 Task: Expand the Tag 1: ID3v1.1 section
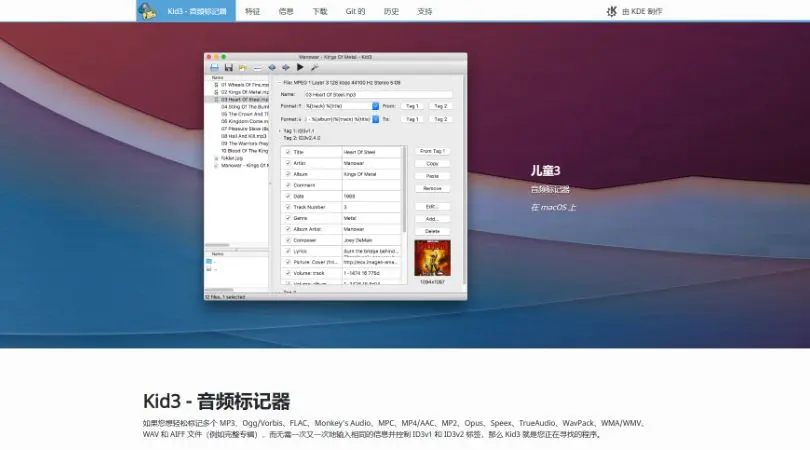pyautogui.click(x=280, y=131)
